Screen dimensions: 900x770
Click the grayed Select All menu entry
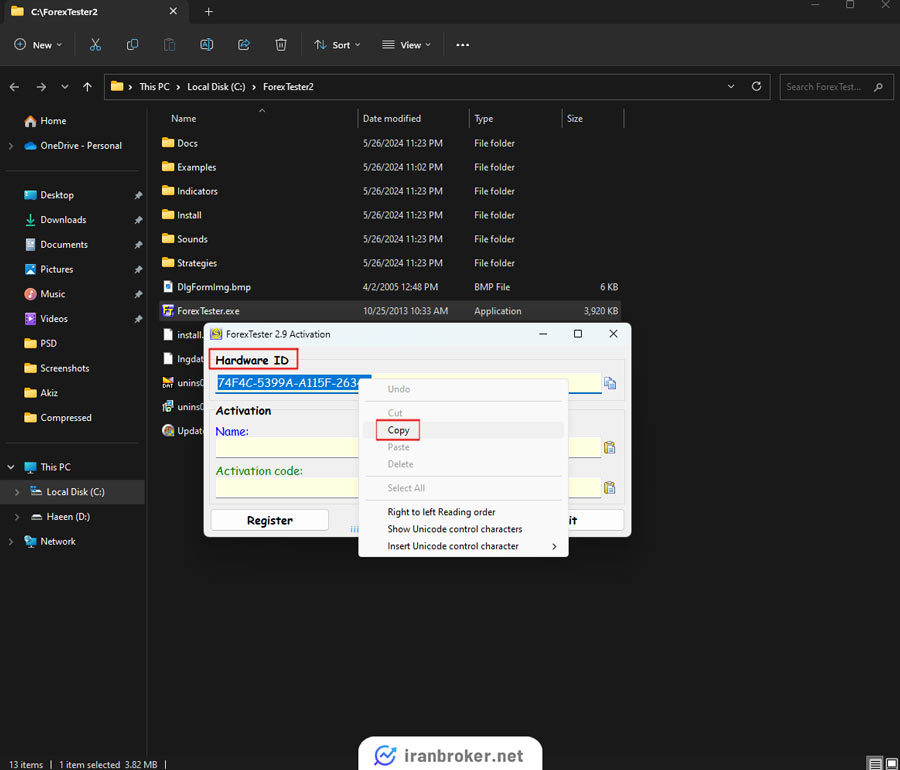(x=463, y=488)
